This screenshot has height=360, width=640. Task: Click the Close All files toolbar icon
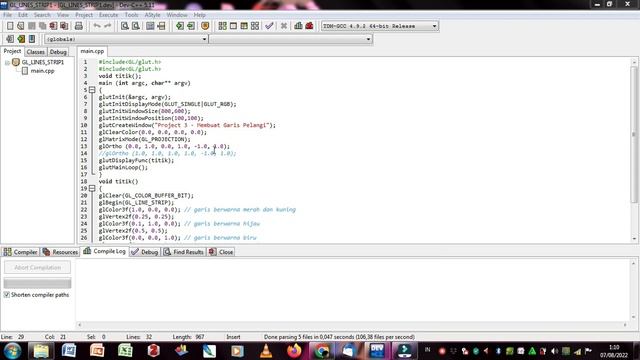tap(64, 26)
